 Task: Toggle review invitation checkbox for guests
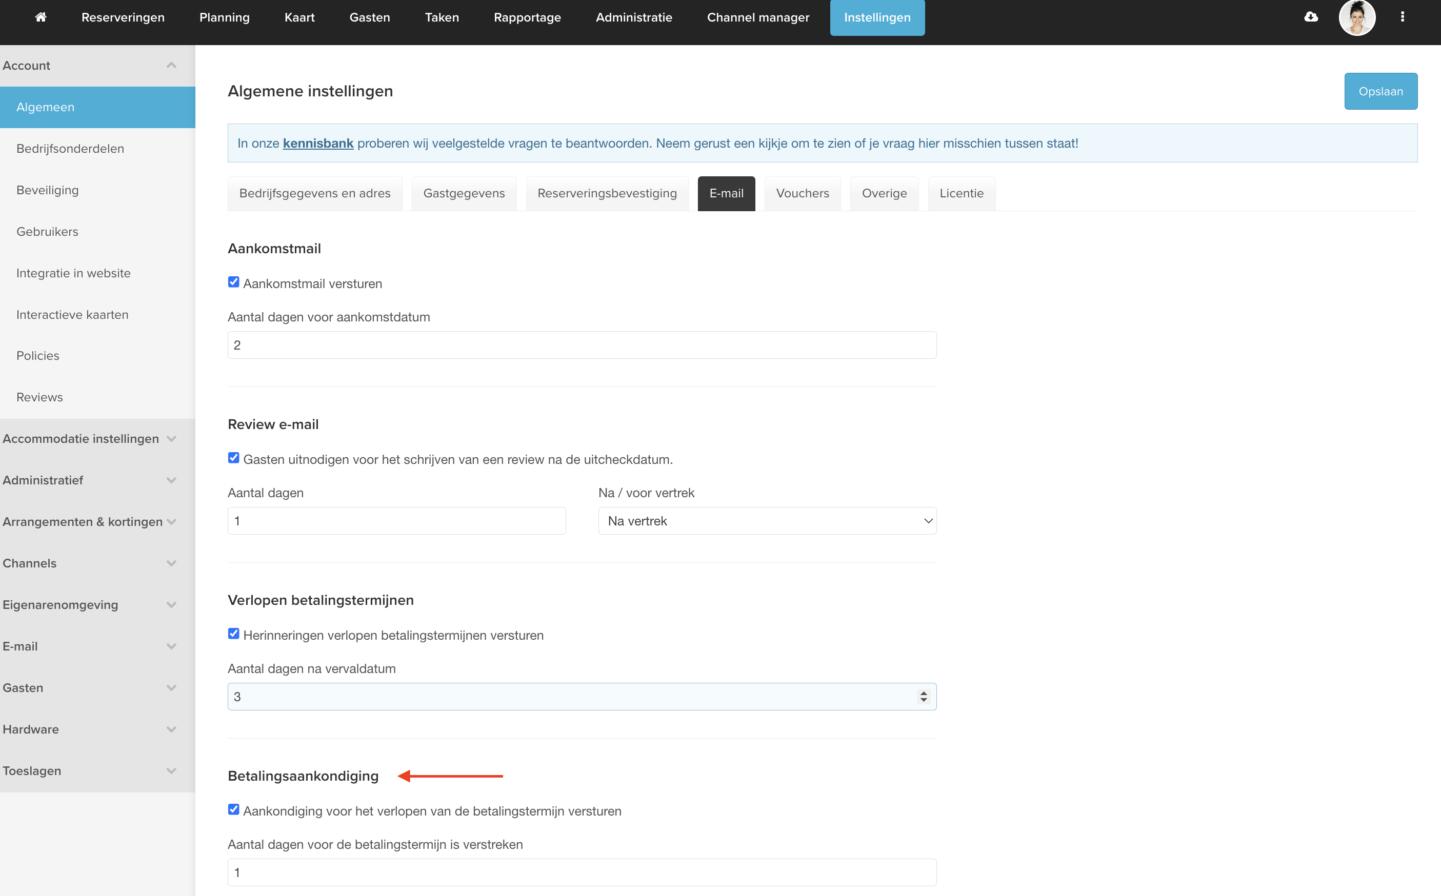234,459
